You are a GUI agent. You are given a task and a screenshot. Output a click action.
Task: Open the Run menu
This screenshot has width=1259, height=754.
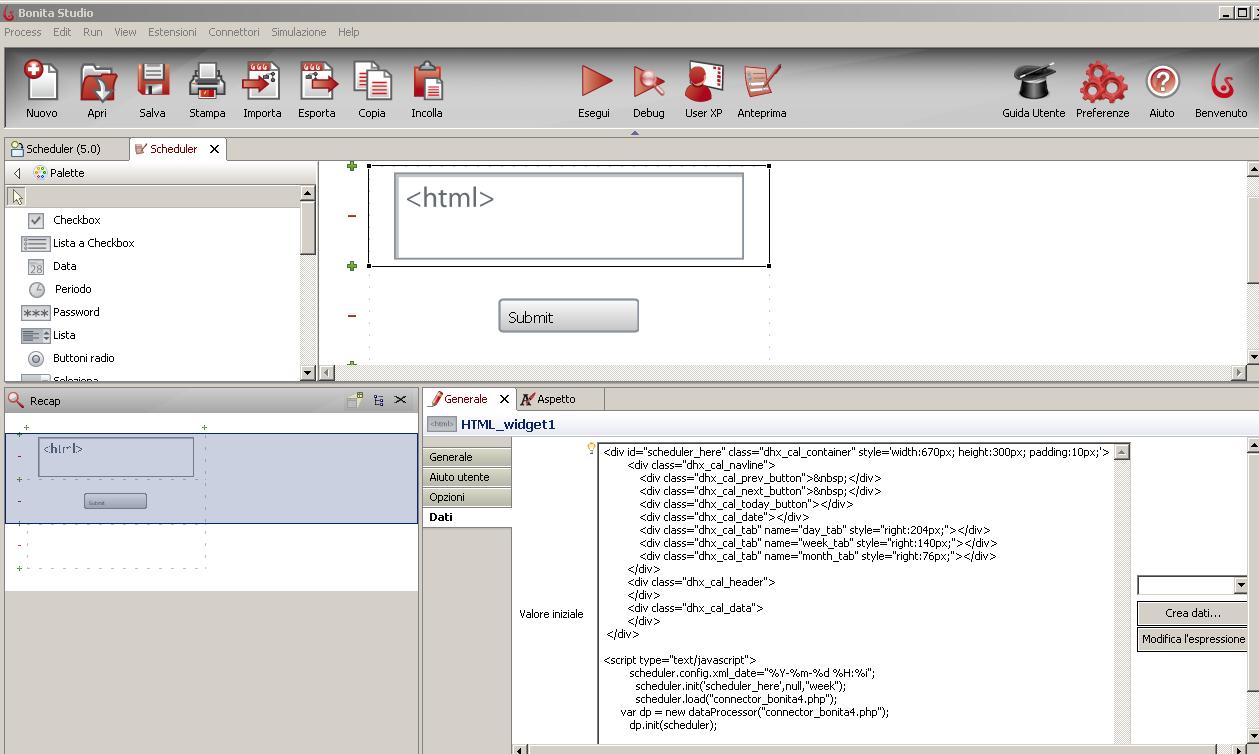coord(93,32)
